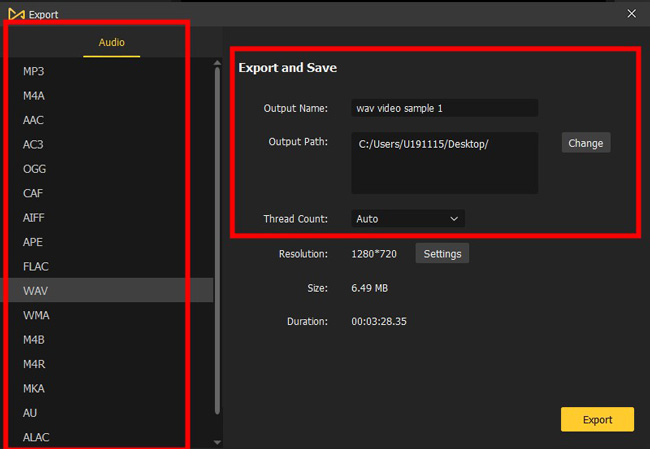Pick MKA from the format list
Screen dimensions: 650x449
107,388
